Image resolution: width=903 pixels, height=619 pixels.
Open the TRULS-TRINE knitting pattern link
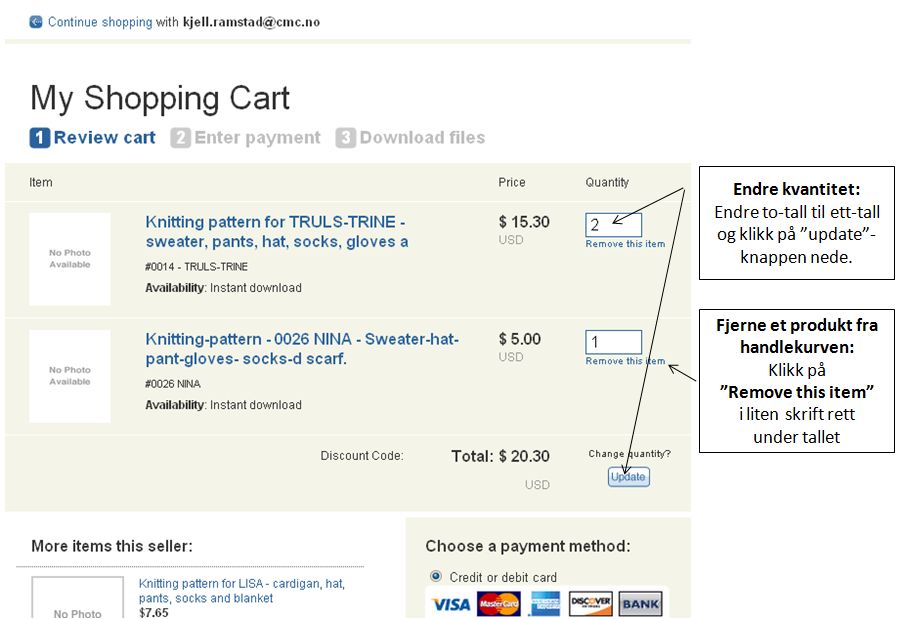tap(276, 231)
